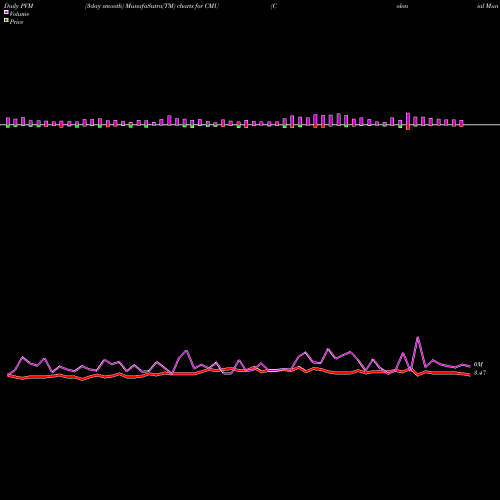Select the Price legend label
The image size is (500, 500).
[16, 22]
